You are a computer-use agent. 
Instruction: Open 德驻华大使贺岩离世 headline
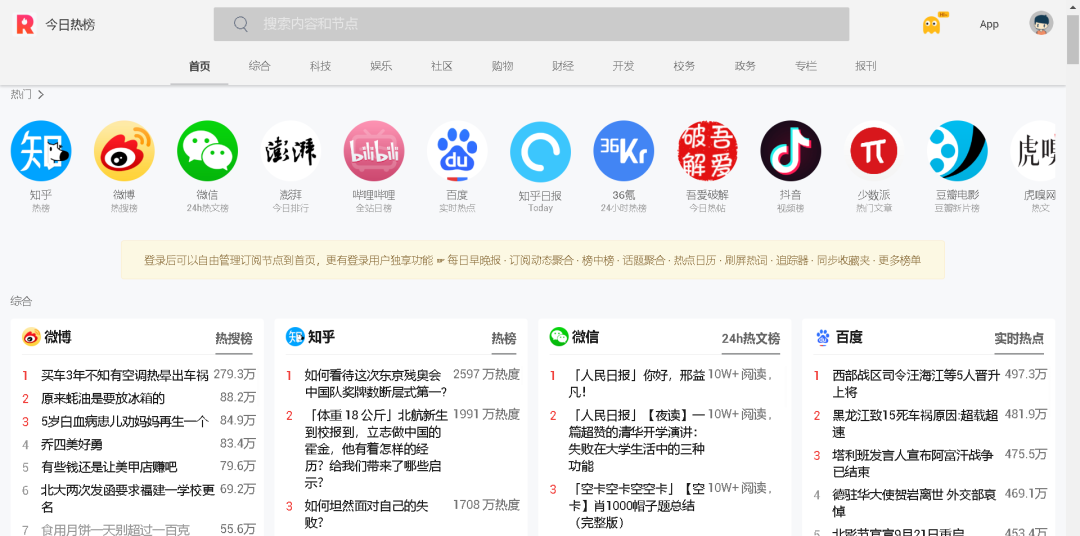click(x=915, y=504)
